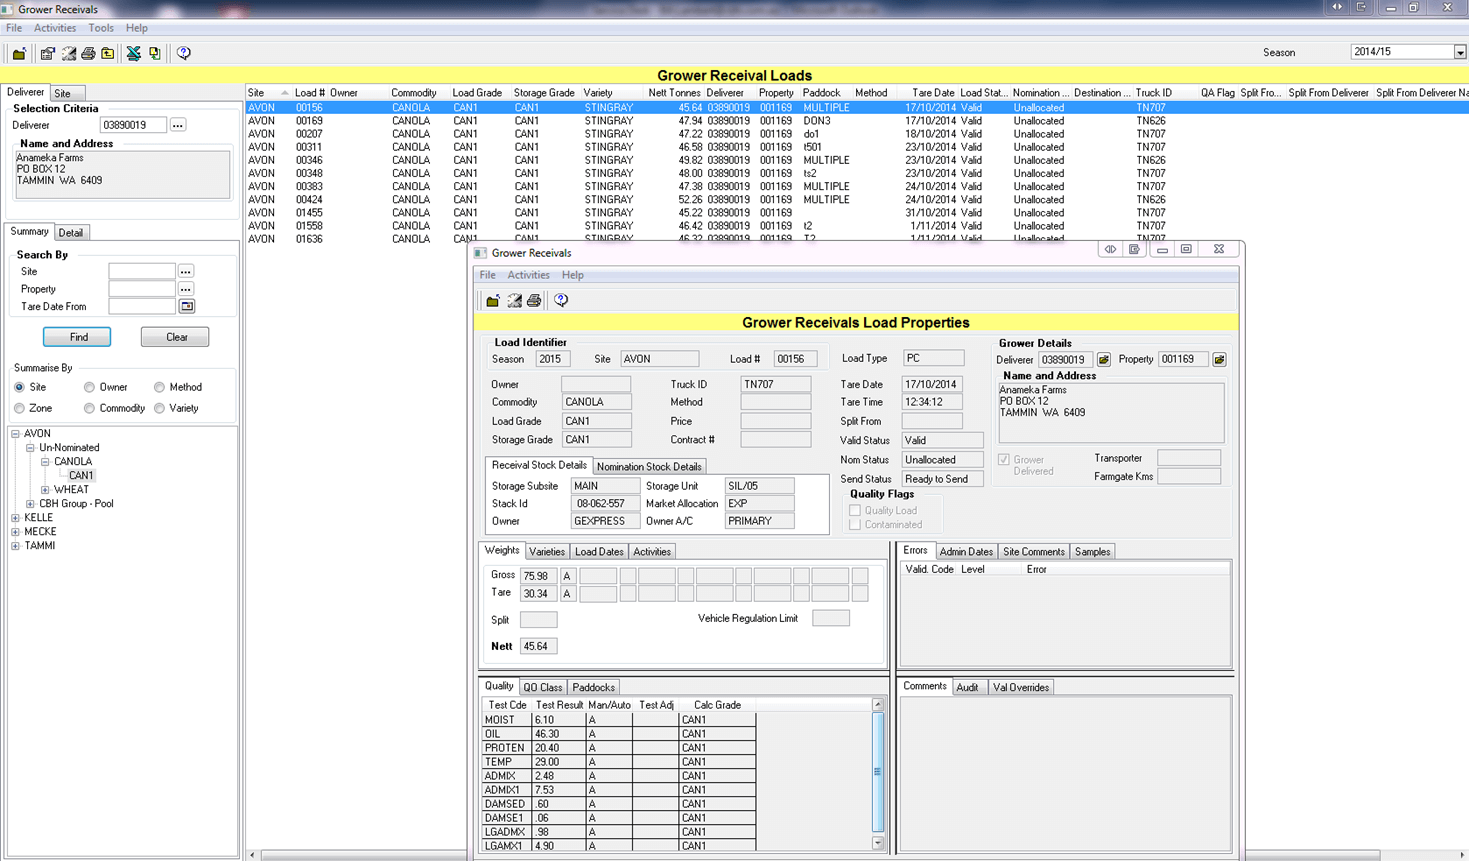Switch to the Nomination Stock Details tab

coord(649,467)
